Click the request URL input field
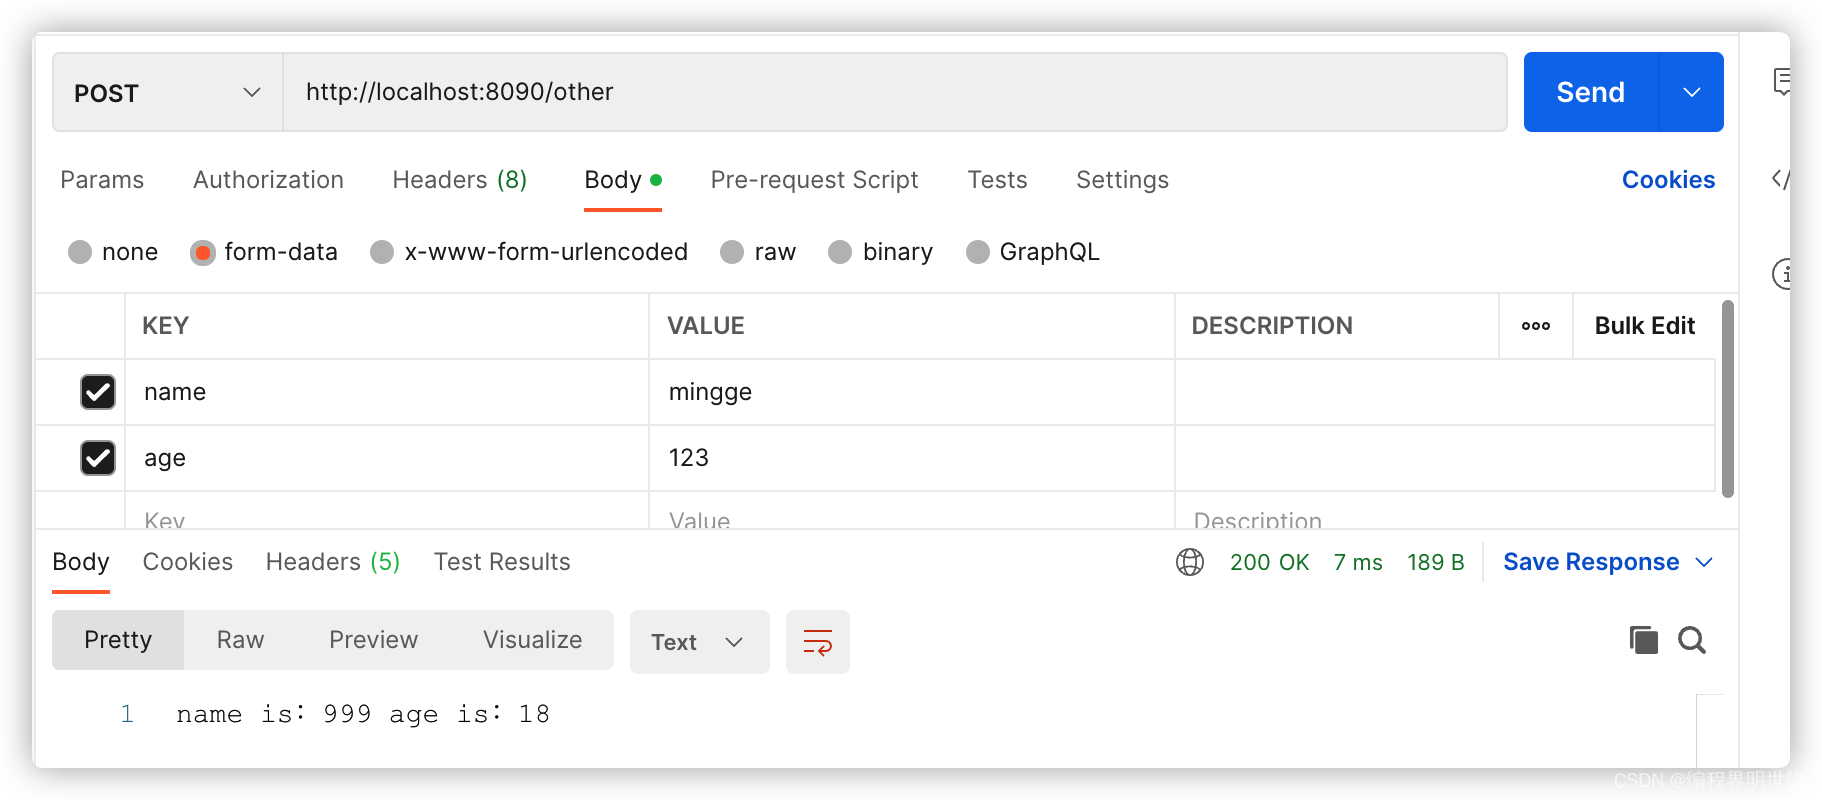The width and height of the screenshot is (1822, 800). 894,92
